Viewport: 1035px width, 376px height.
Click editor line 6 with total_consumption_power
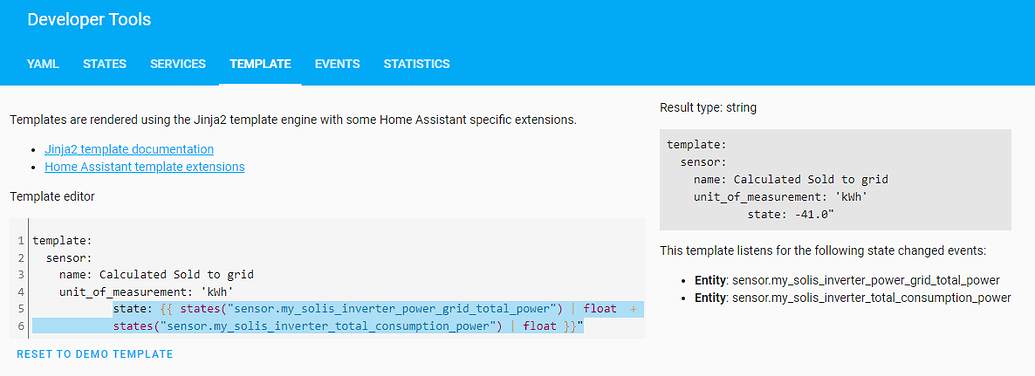308,325
